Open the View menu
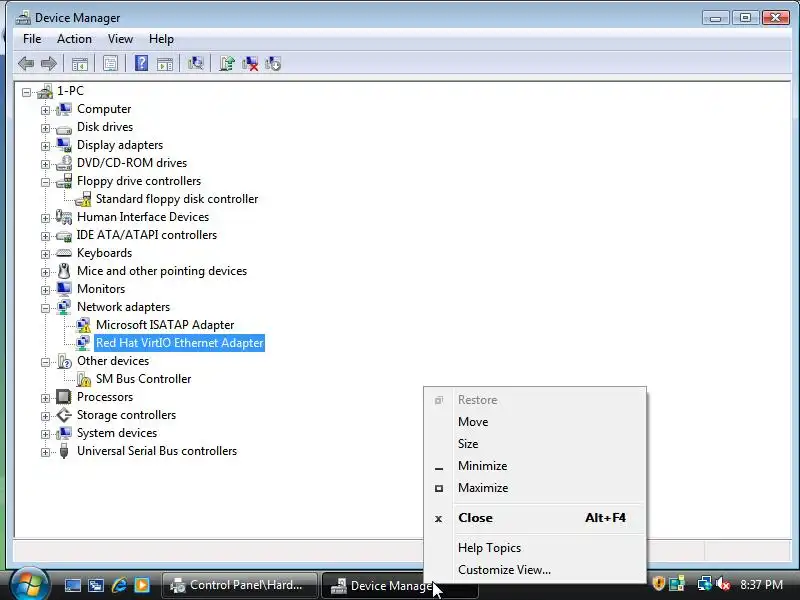The width and height of the screenshot is (800, 600). point(120,39)
